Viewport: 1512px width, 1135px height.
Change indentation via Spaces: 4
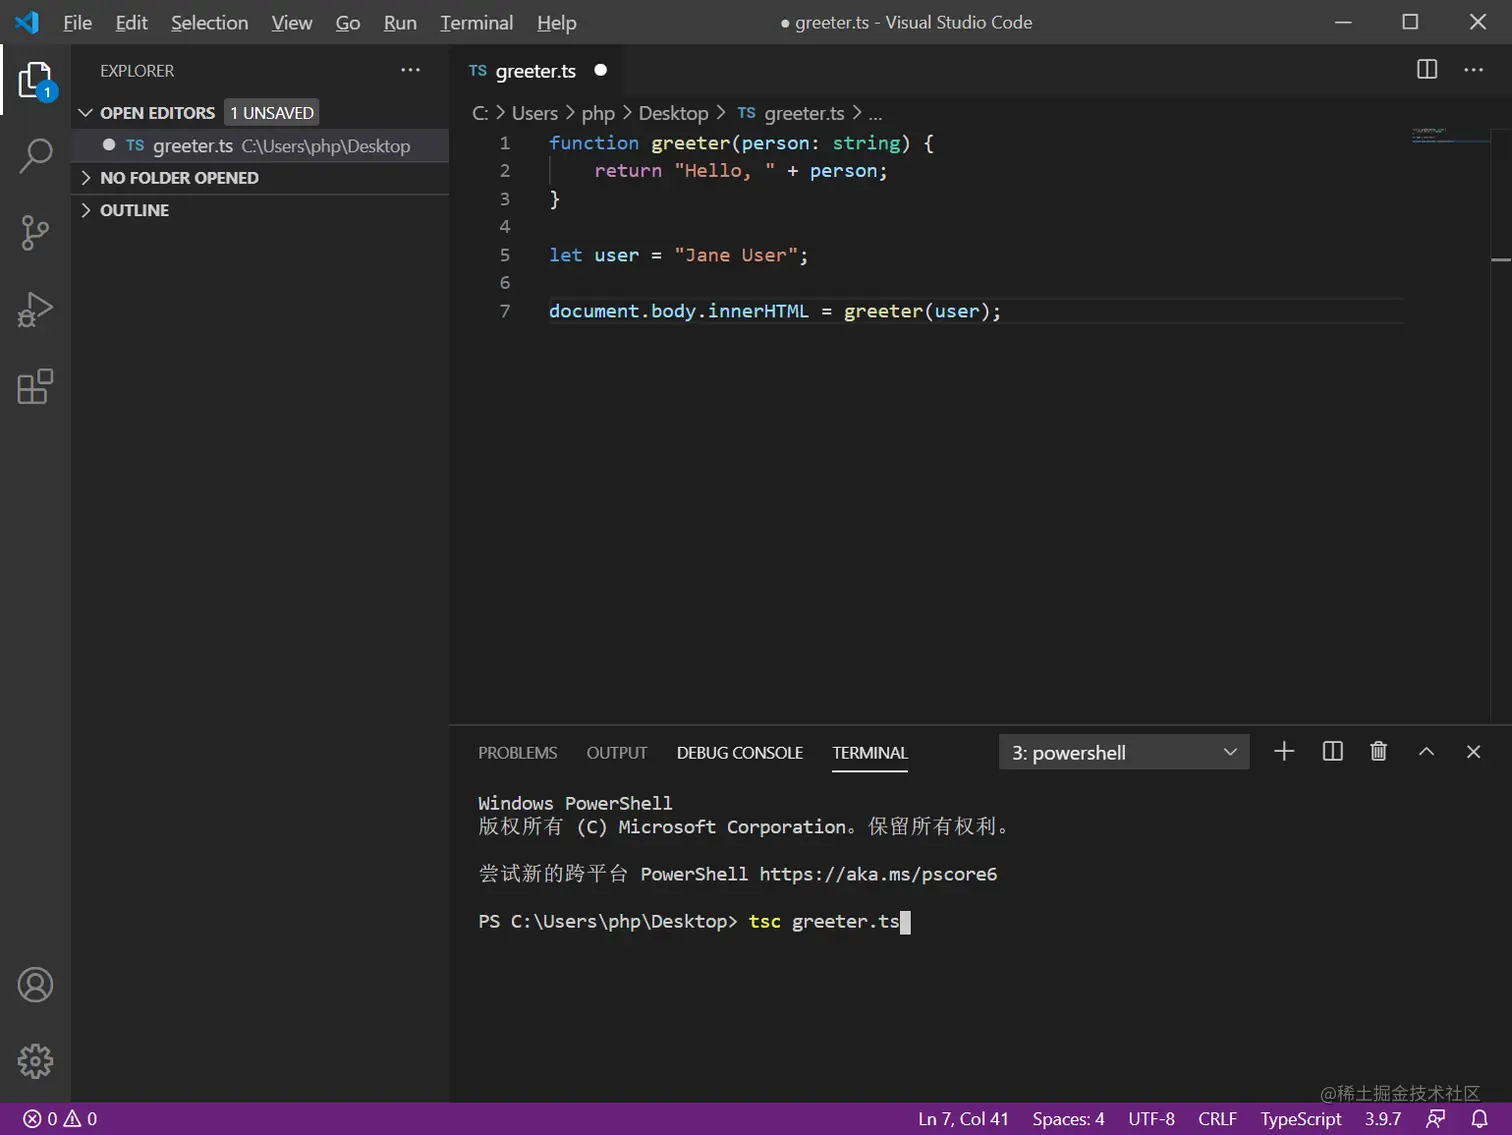[1068, 1119]
